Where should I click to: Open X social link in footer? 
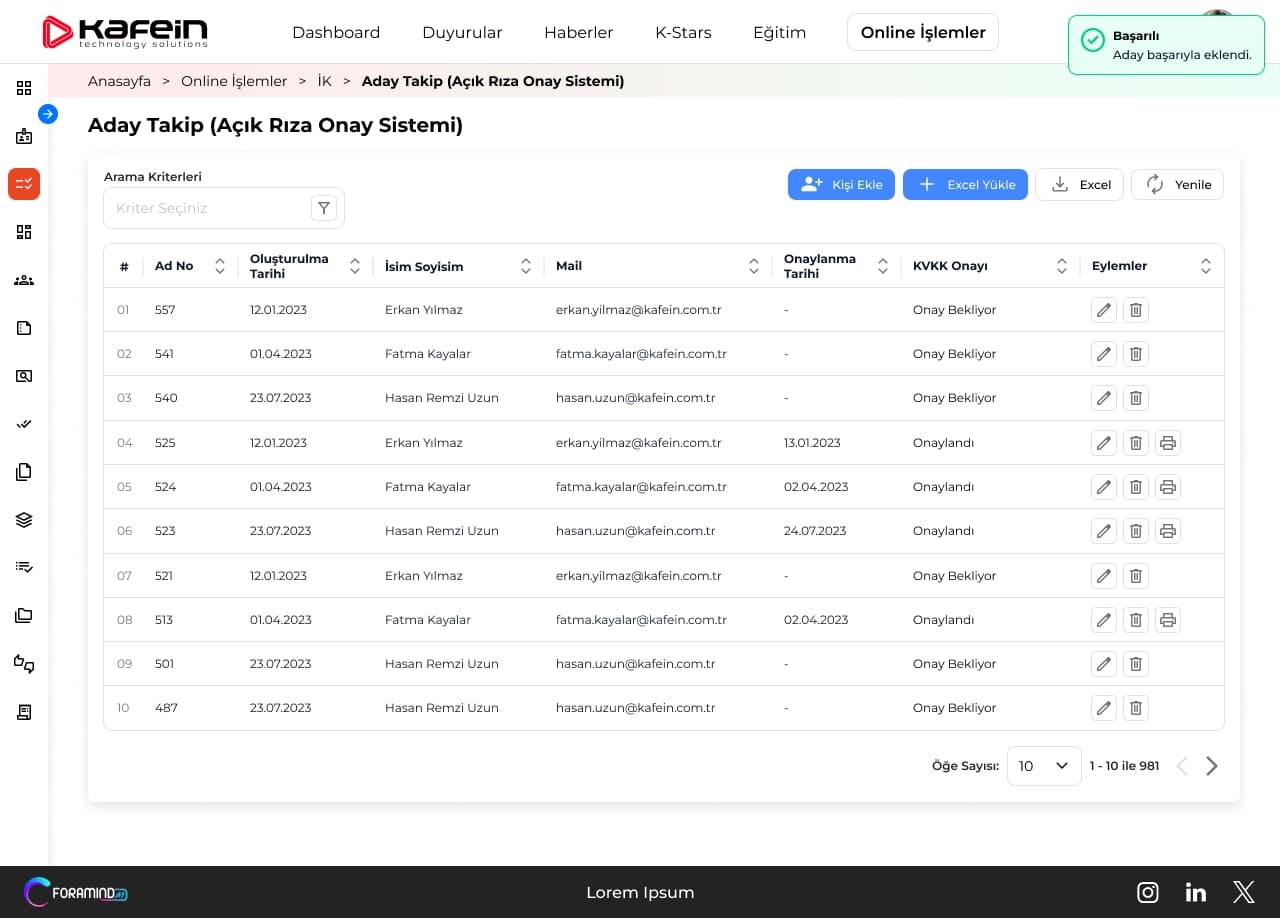pyautogui.click(x=1244, y=892)
